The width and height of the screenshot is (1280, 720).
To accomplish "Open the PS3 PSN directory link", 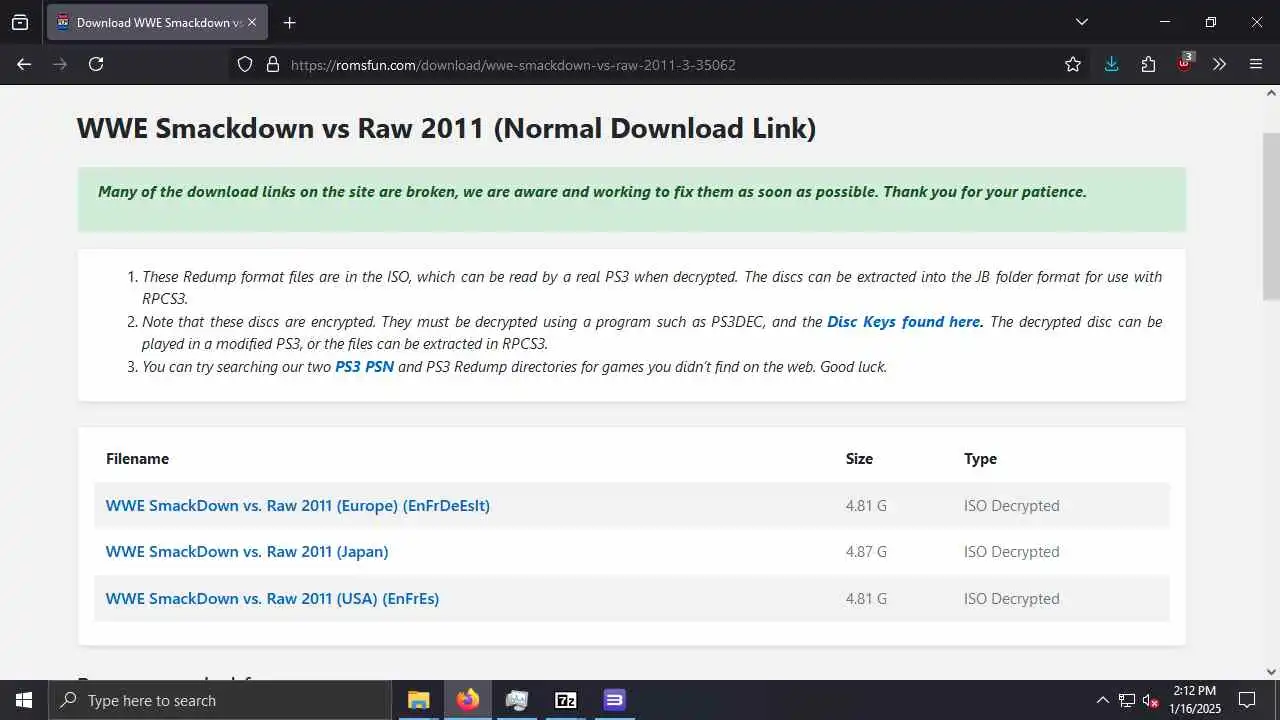I will pos(364,367).
